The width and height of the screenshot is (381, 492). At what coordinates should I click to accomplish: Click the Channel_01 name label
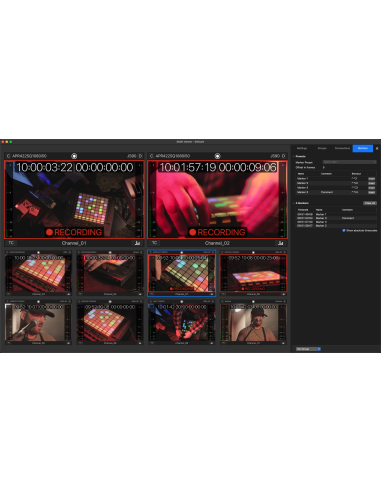(74, 243)
